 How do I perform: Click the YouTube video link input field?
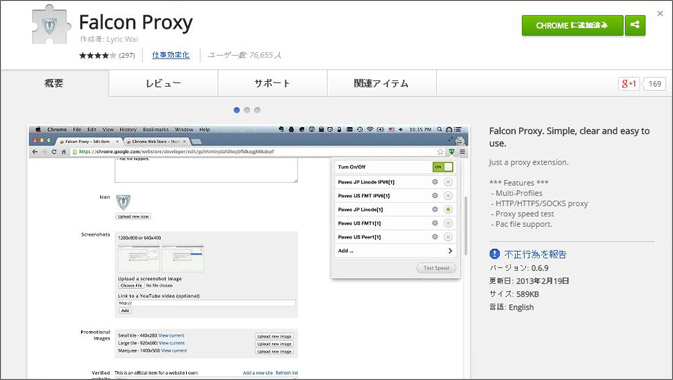click(x=207, y=303)
